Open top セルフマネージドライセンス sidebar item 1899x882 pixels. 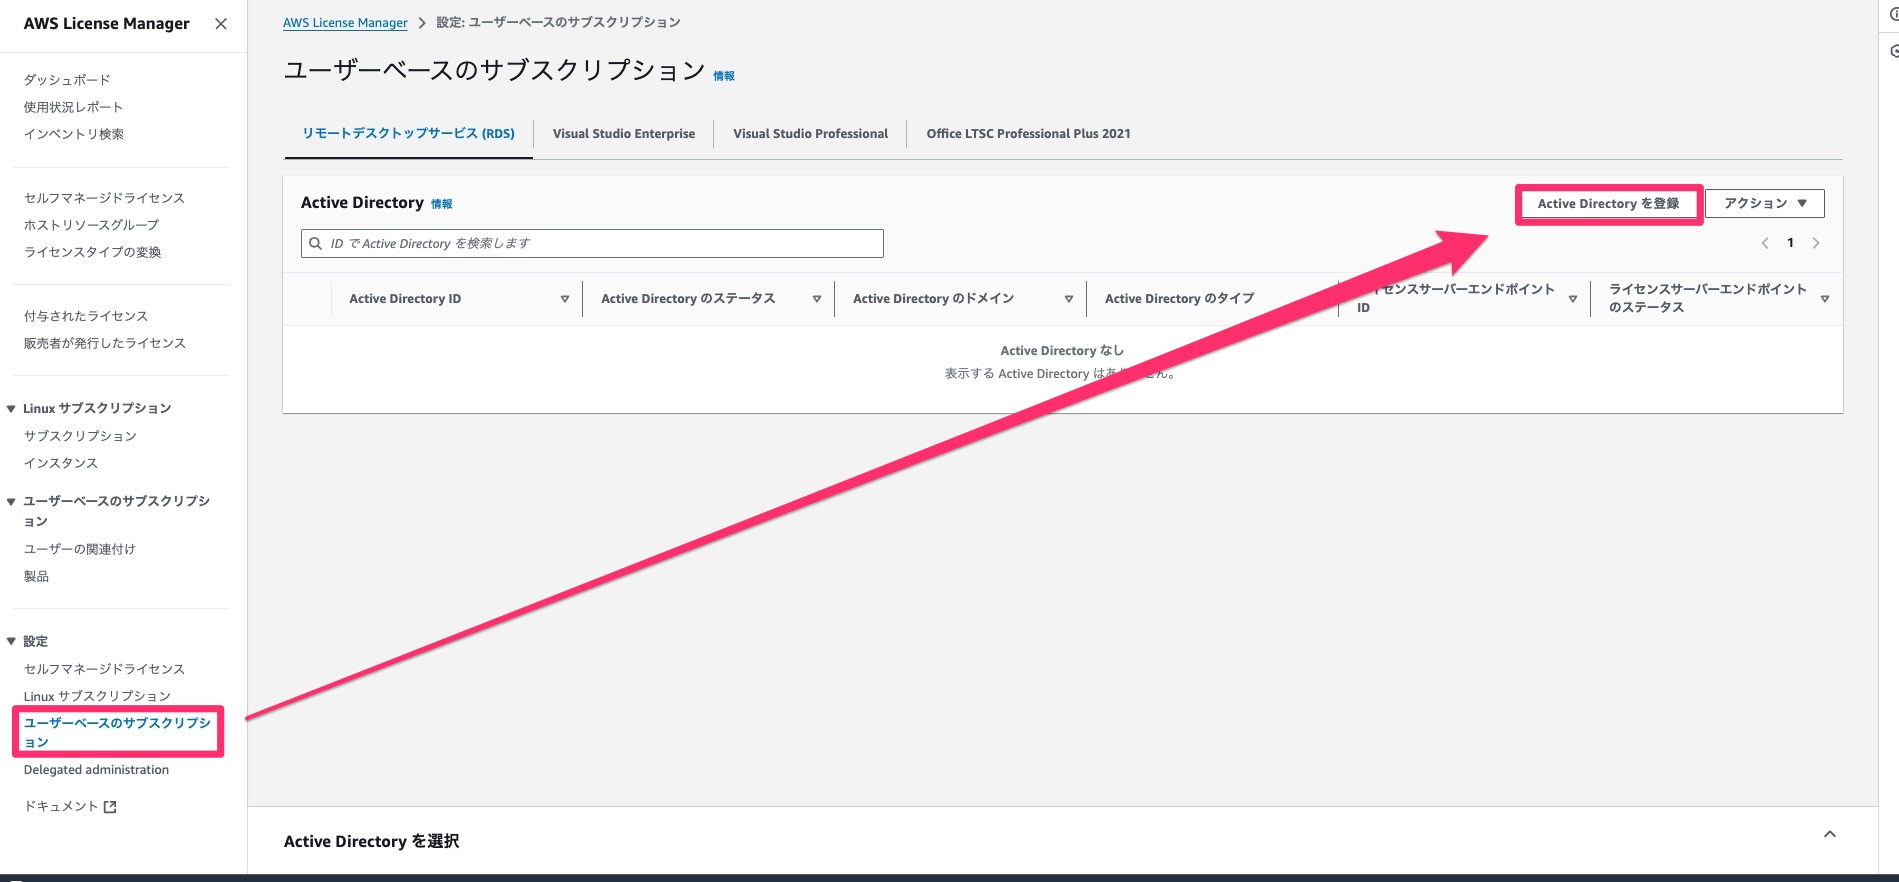click(104, 198)
